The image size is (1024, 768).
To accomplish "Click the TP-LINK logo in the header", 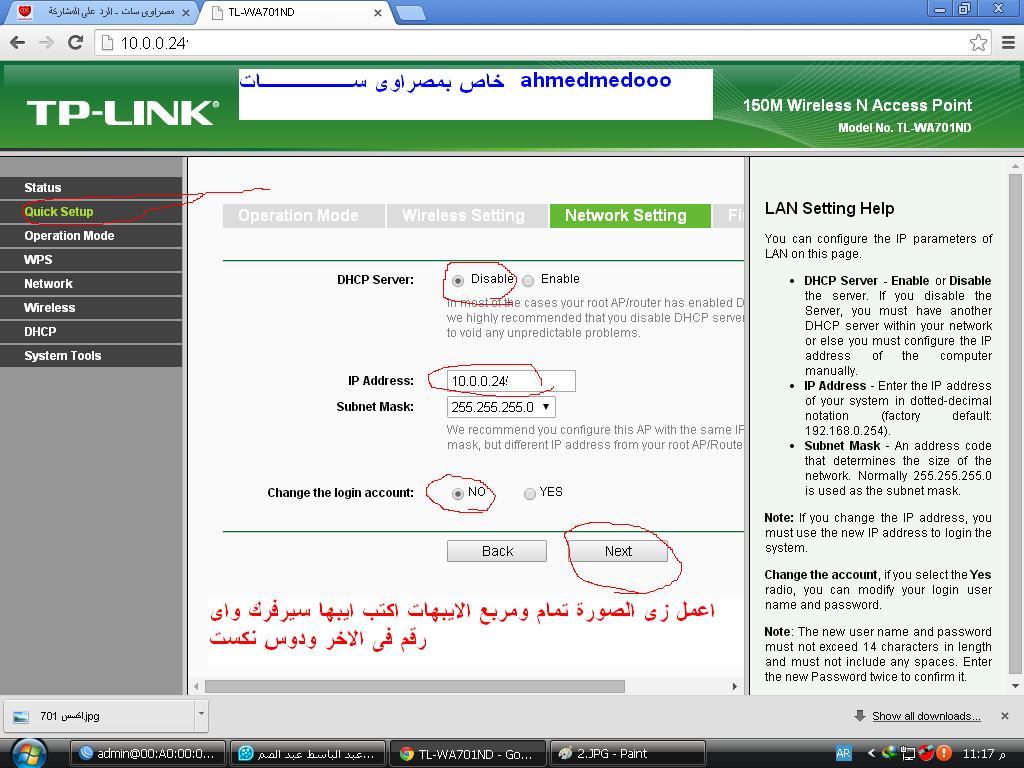I will click(123, 113).
